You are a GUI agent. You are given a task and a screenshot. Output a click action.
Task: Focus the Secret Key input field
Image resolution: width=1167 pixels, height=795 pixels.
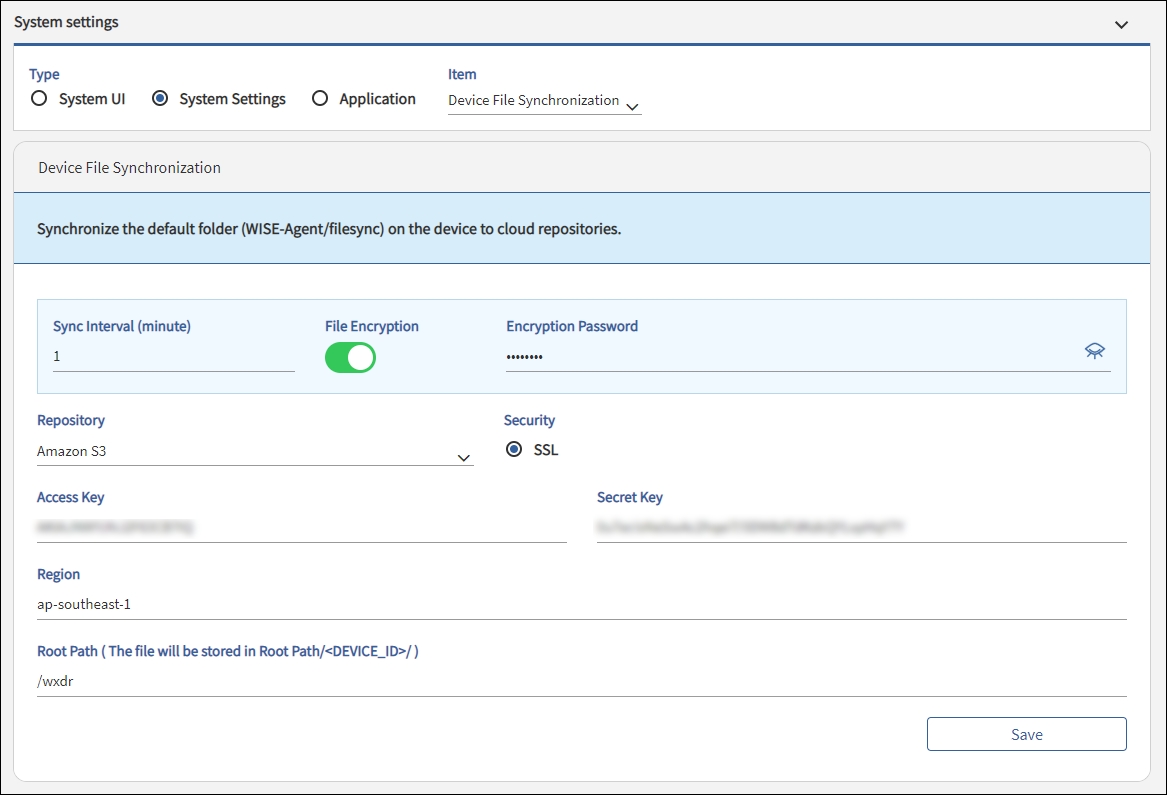pyautogui.click(x=861, y=526)
